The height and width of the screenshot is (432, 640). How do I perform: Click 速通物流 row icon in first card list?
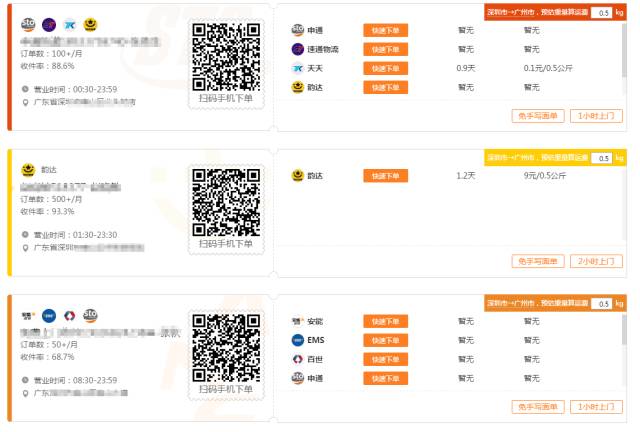point(298,49)
